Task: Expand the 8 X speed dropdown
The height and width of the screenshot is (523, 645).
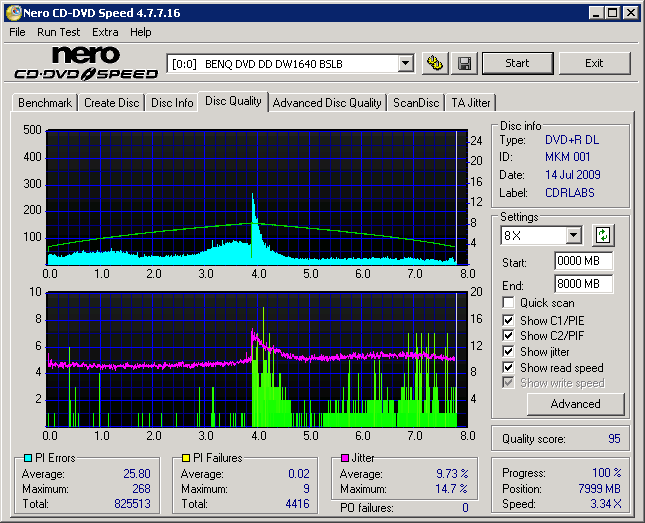Action: [573, 236]
